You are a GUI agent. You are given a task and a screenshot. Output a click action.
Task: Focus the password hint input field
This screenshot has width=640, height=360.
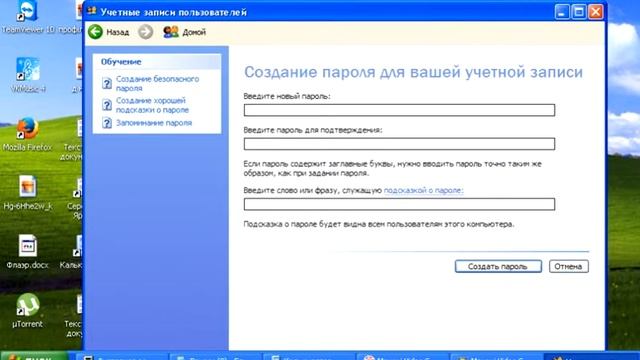pos(399,204)
